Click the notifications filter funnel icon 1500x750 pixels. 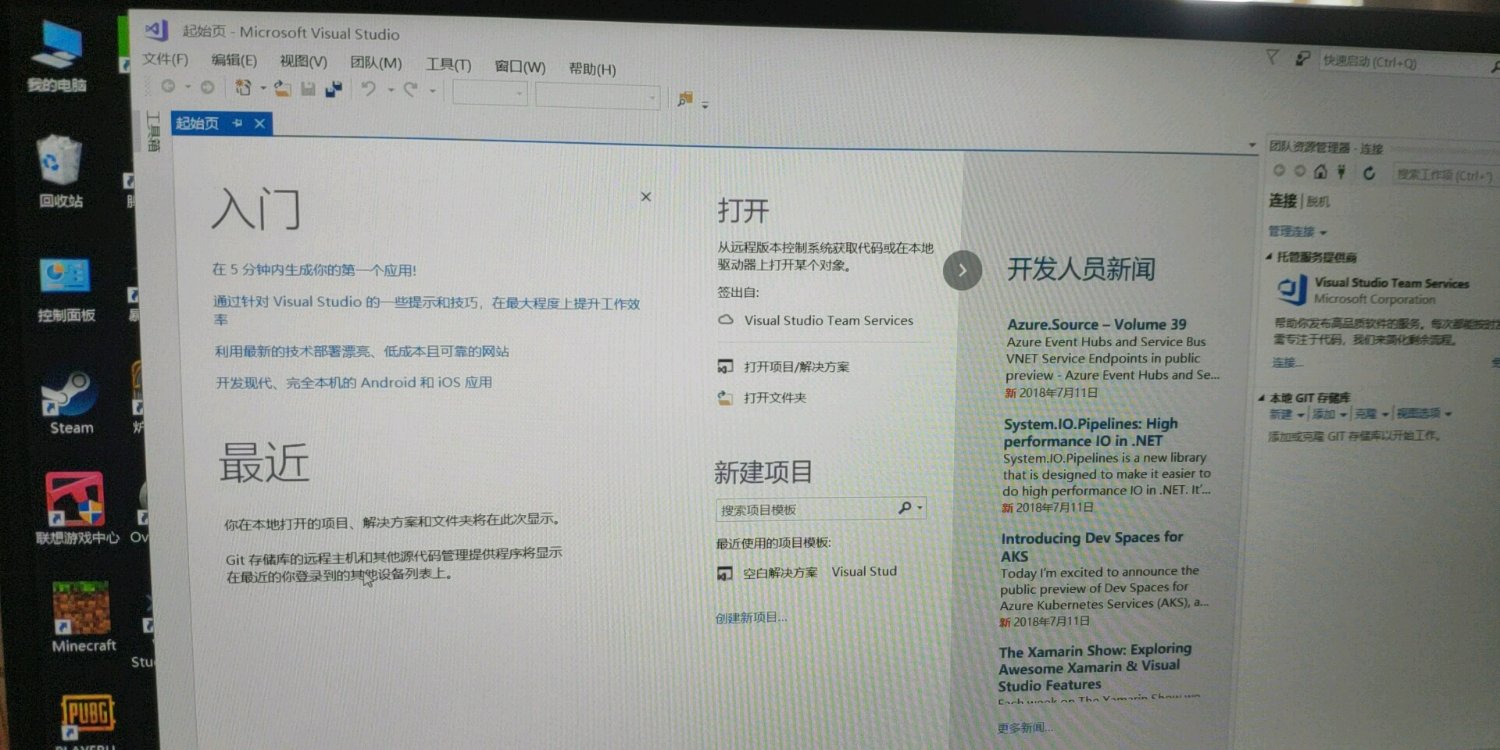(x=1272, y=58)
